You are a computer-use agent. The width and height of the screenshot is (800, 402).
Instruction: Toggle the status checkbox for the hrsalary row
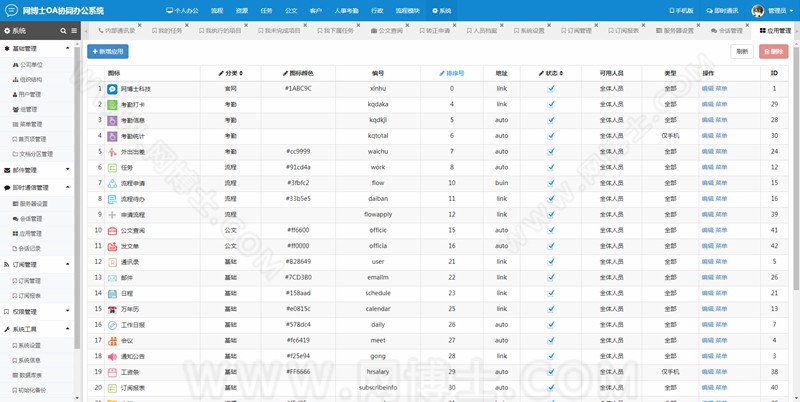tap(551, 372)
